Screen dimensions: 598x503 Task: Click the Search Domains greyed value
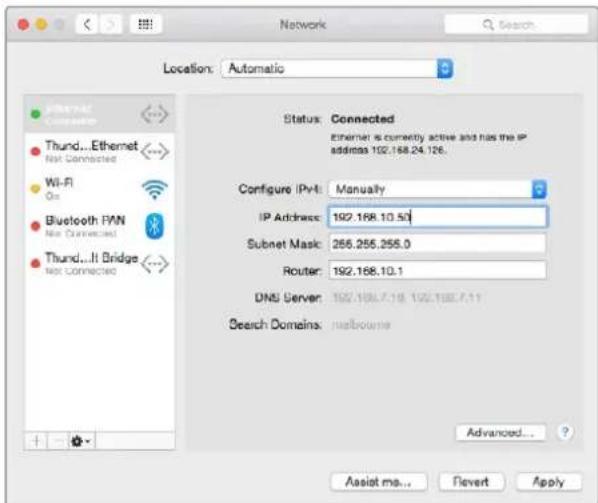361,325
